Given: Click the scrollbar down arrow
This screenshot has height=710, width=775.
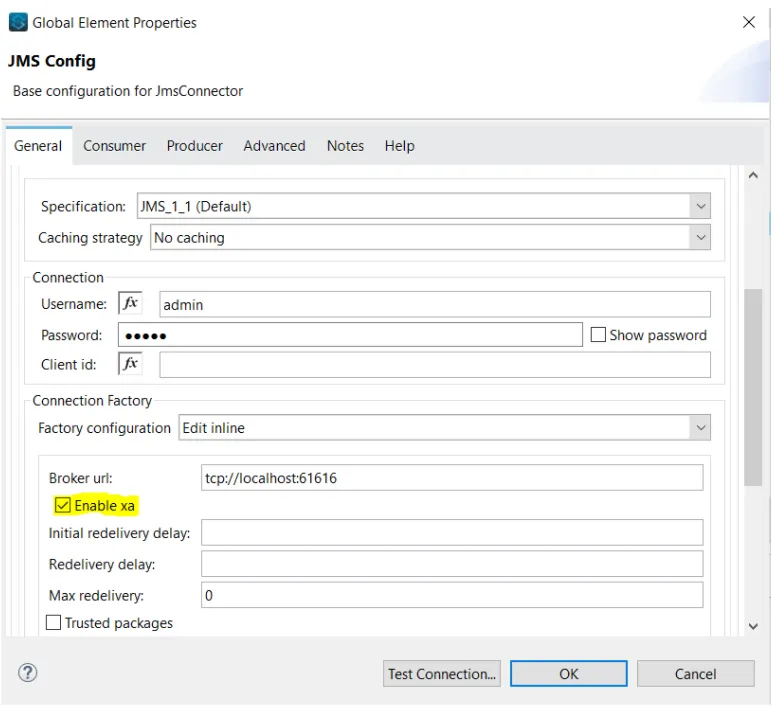Looking at the screenshot, I should [753, 626].
